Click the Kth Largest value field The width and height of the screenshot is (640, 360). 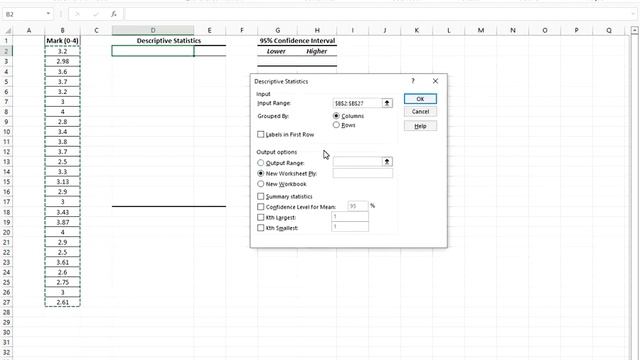coord(350,217)
